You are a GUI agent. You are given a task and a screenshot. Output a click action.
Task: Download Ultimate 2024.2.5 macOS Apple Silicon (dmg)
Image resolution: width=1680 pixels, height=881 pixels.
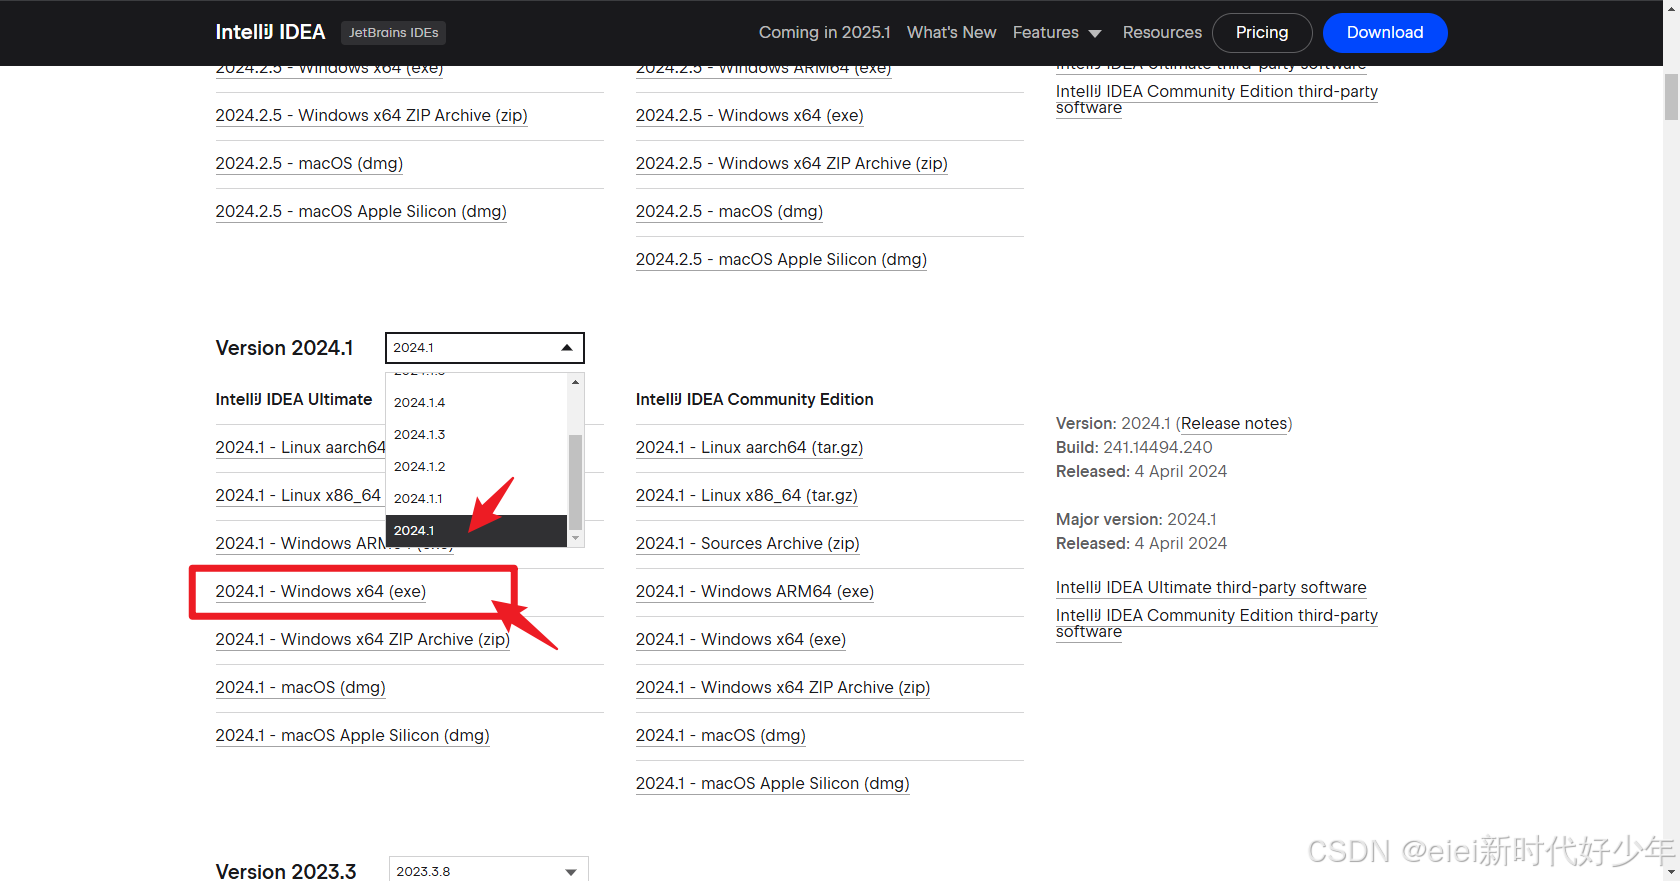361,211
